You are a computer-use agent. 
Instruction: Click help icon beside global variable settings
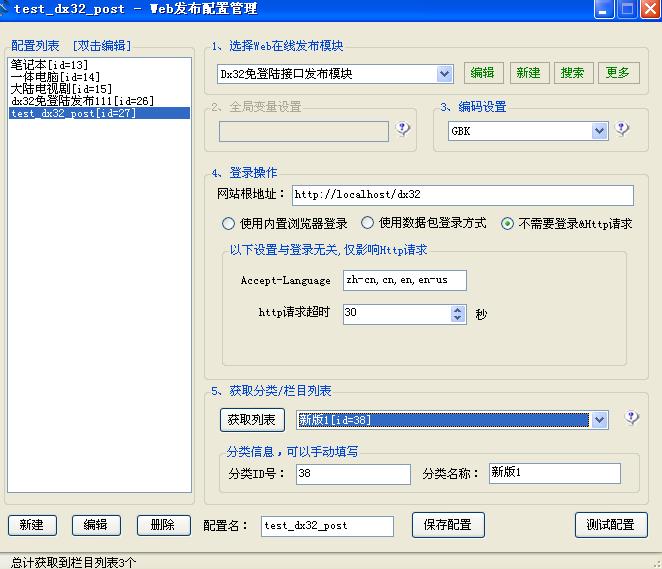coord(403,130)
